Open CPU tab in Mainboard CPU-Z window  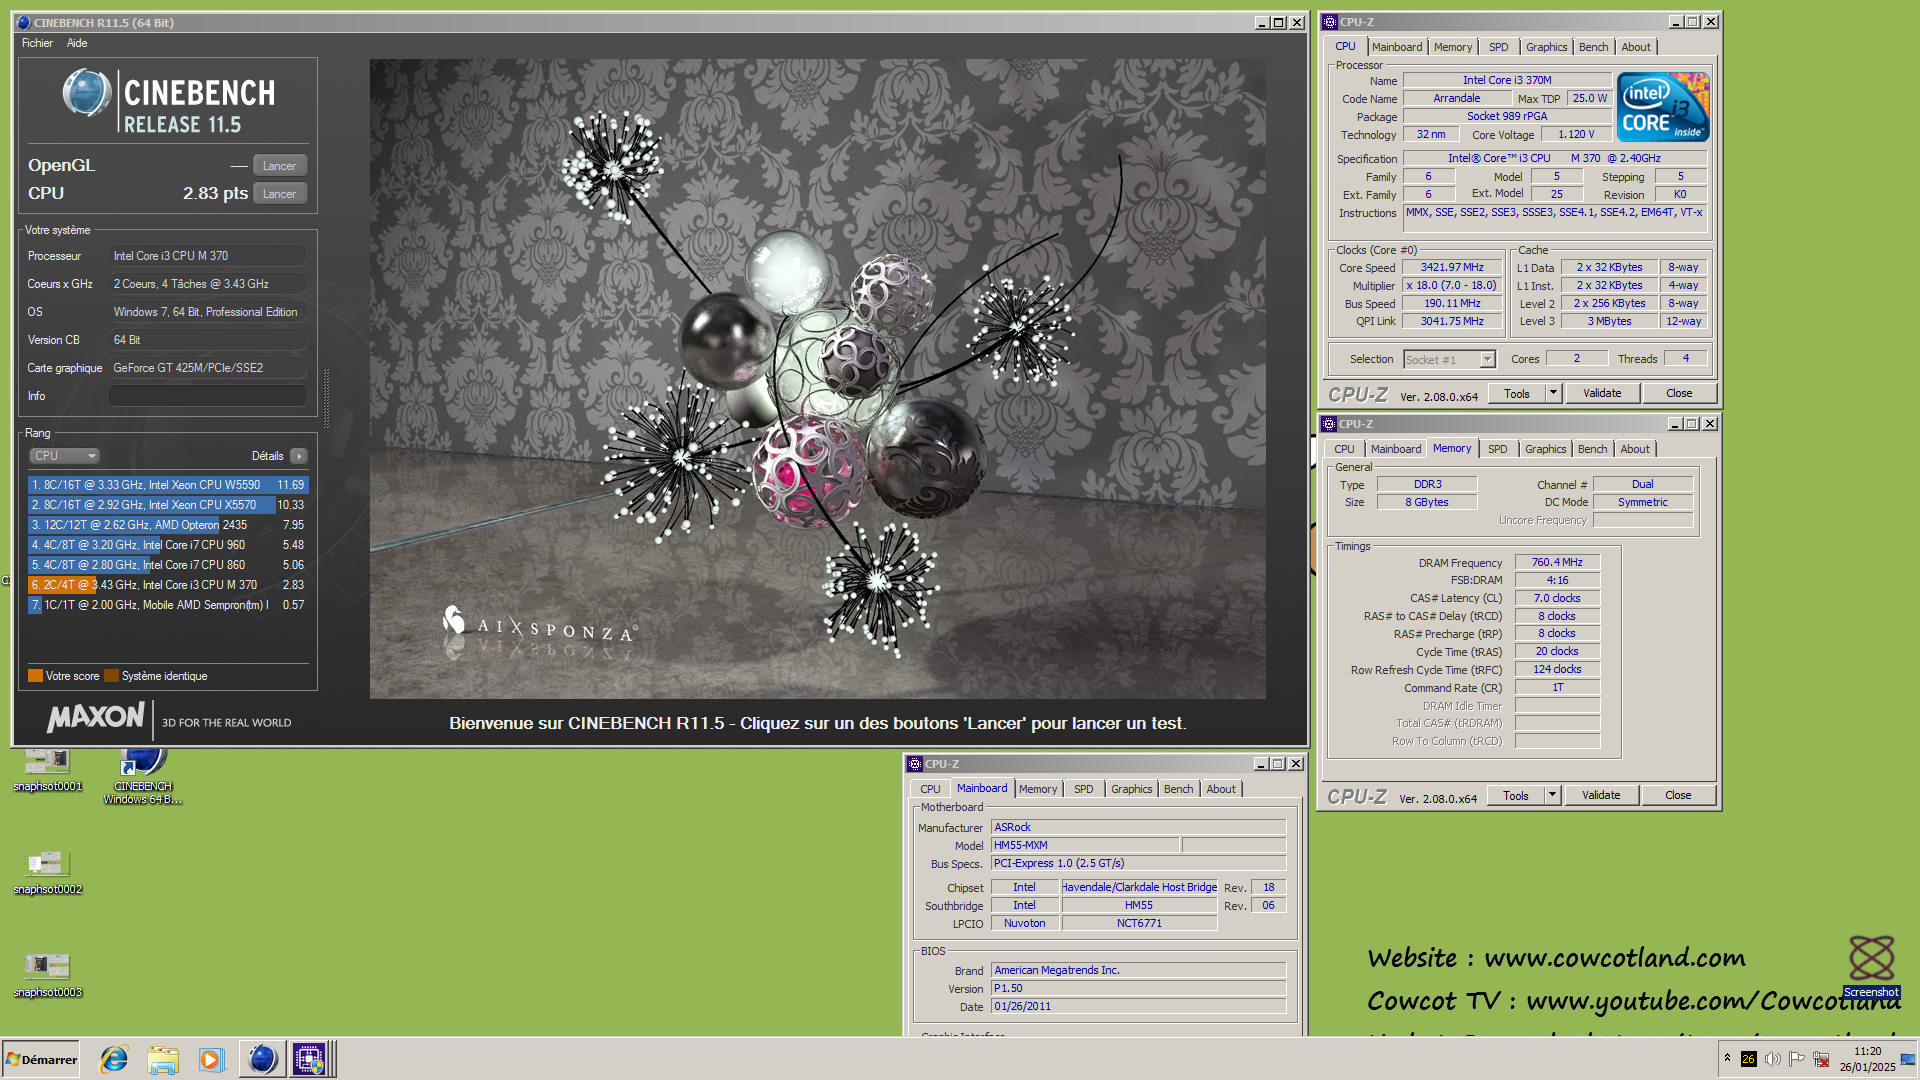[x=930, y=789]
